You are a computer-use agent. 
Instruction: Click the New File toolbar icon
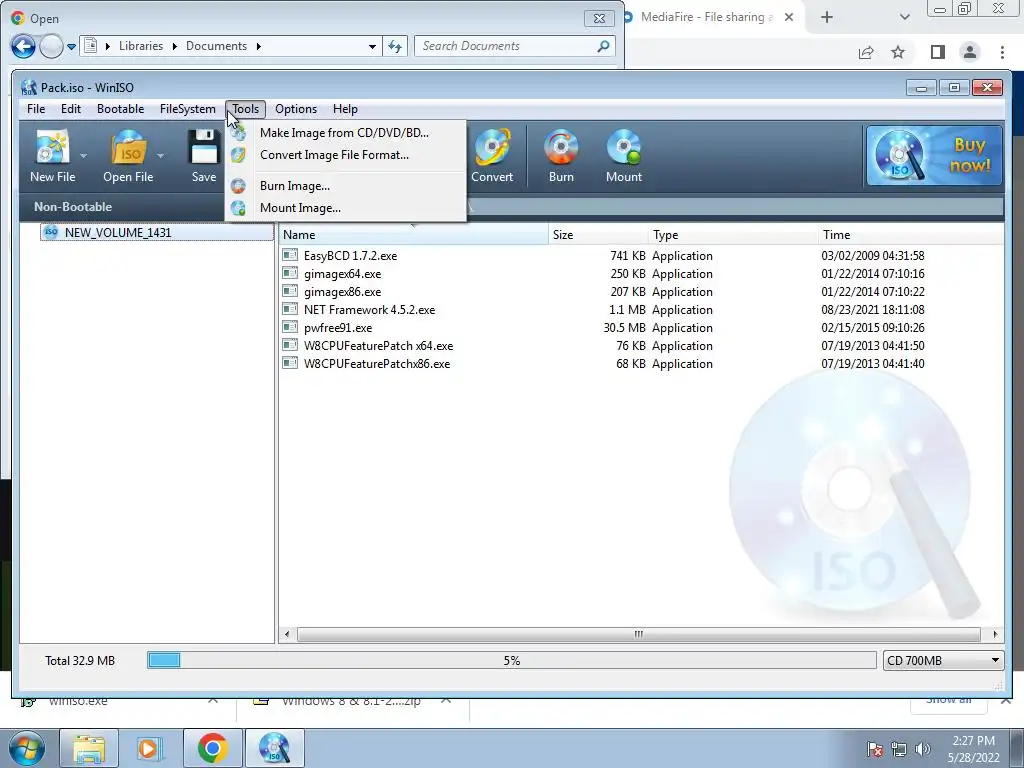pyautogui.click(x=52, y=147)
